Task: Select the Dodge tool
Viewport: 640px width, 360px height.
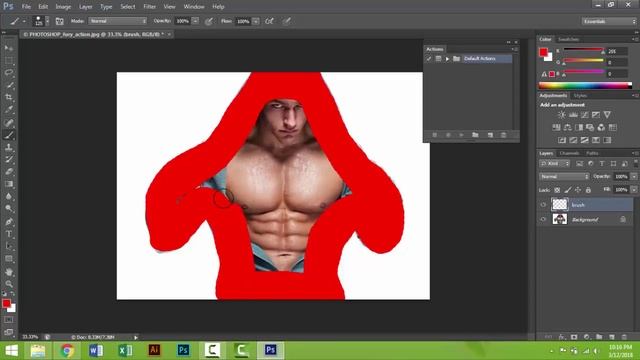Action: tap(9, 209)
